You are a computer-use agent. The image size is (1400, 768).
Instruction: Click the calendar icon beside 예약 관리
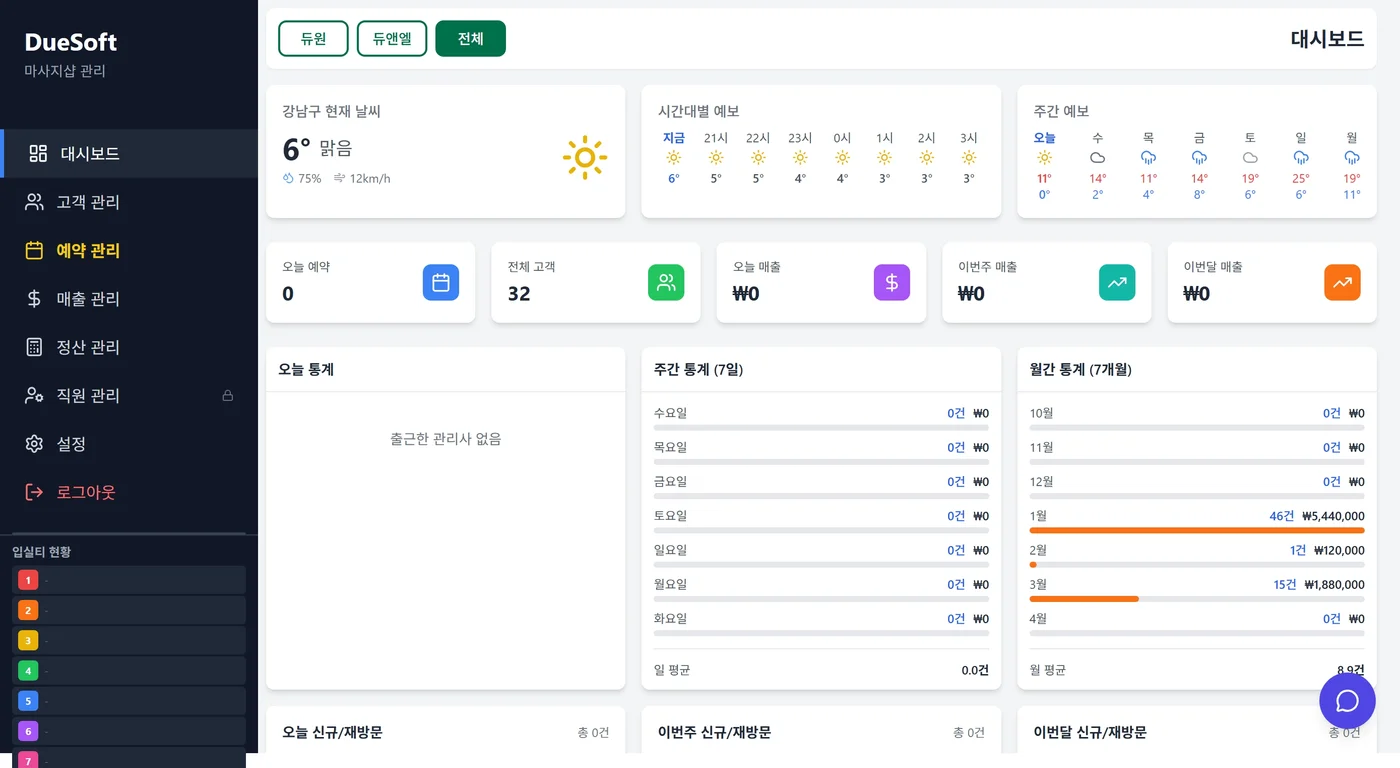coord(34,250)
